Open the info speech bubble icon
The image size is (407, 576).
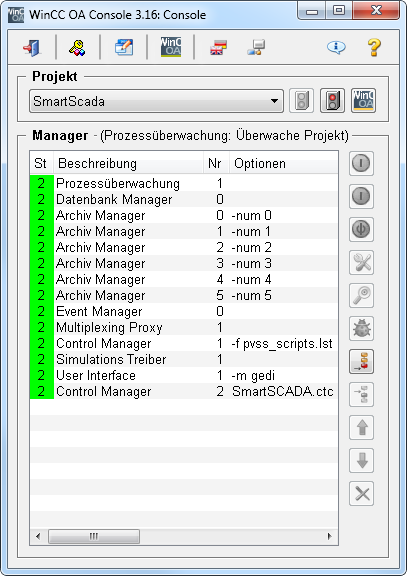point(336,47)
